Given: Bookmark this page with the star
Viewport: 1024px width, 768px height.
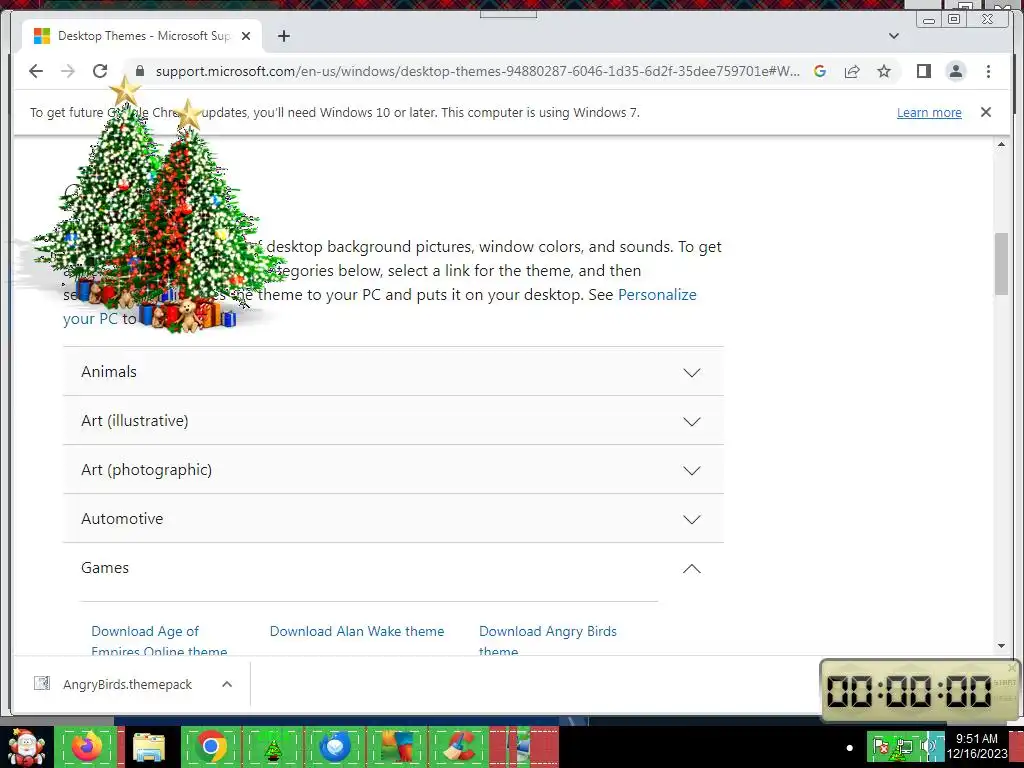Looking at the screenshot, I should tap(884, 71).
